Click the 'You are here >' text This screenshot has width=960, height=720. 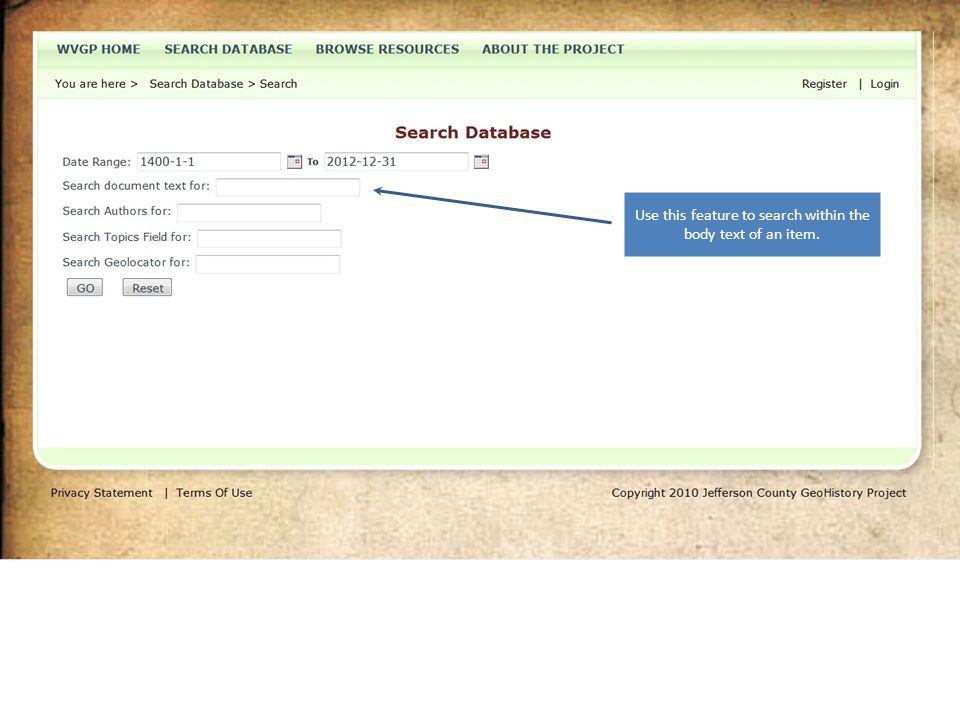pyautogui.click(x=96, y=84)
